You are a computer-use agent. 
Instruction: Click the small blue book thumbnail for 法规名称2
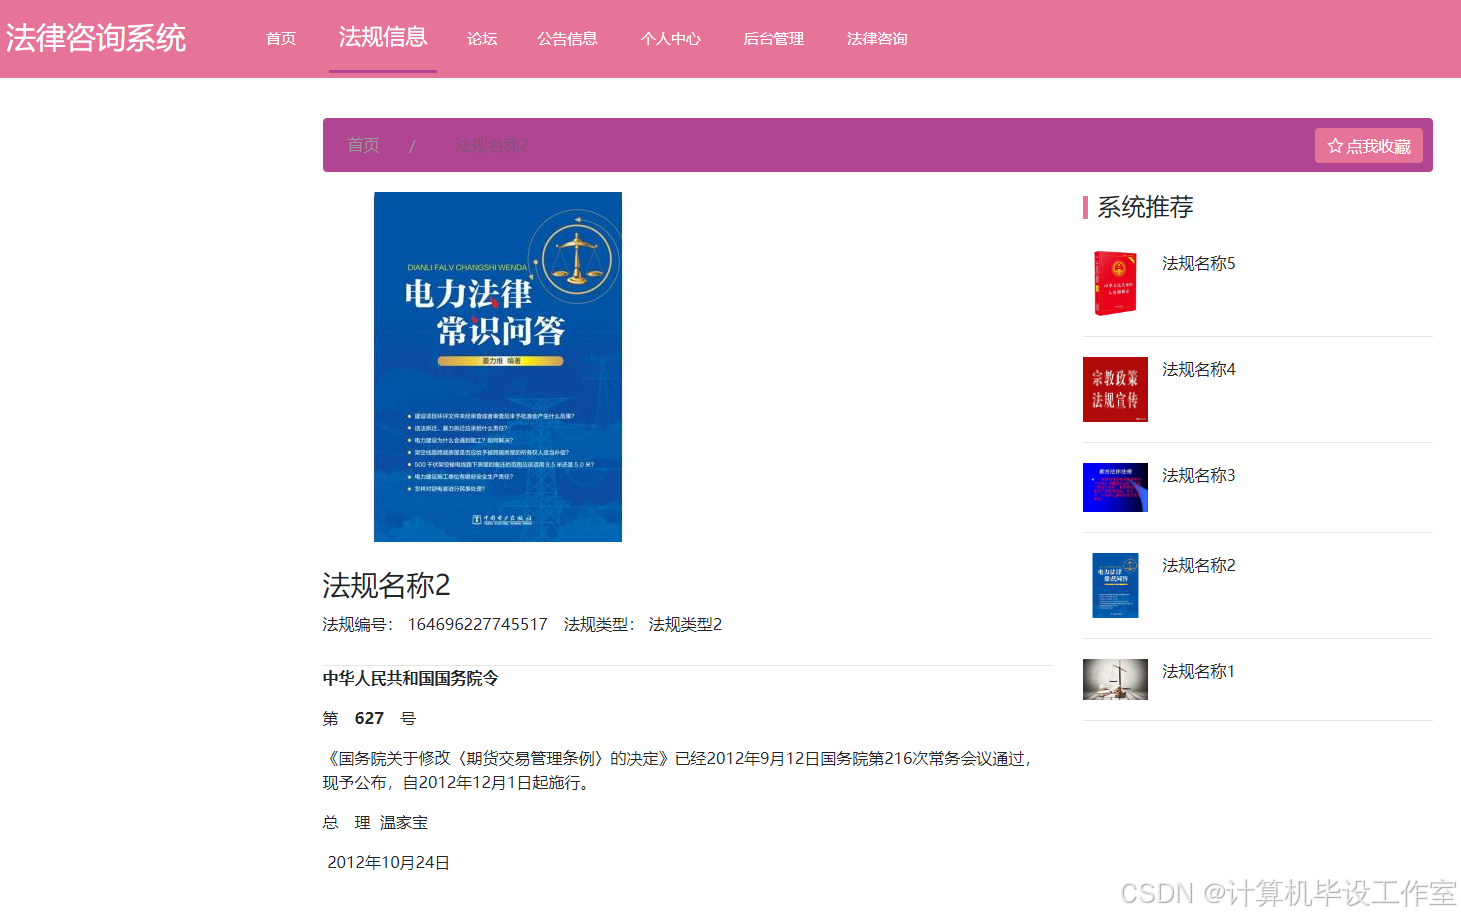[1115, 585]
